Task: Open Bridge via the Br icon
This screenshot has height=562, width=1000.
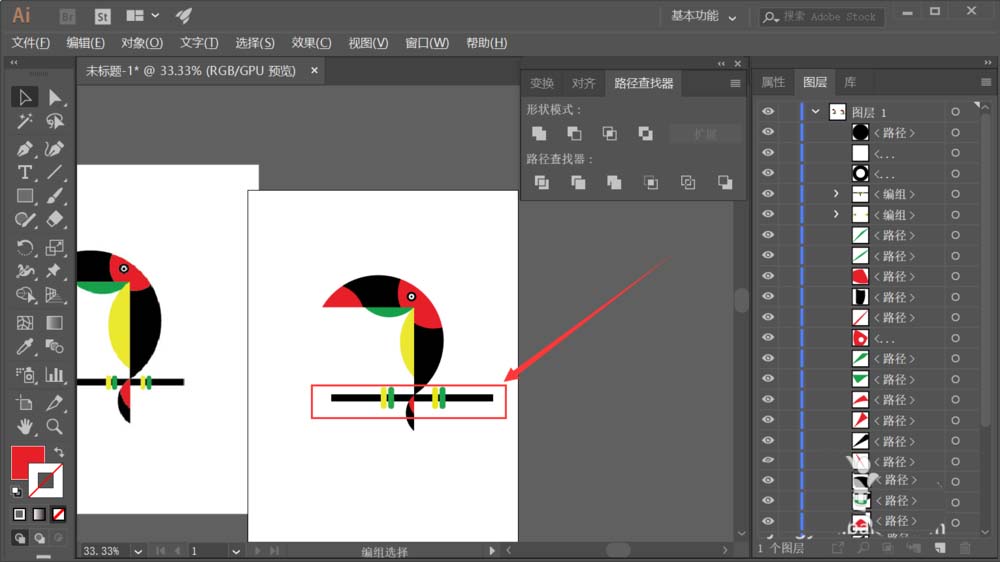Action: (x=67, y=17)
